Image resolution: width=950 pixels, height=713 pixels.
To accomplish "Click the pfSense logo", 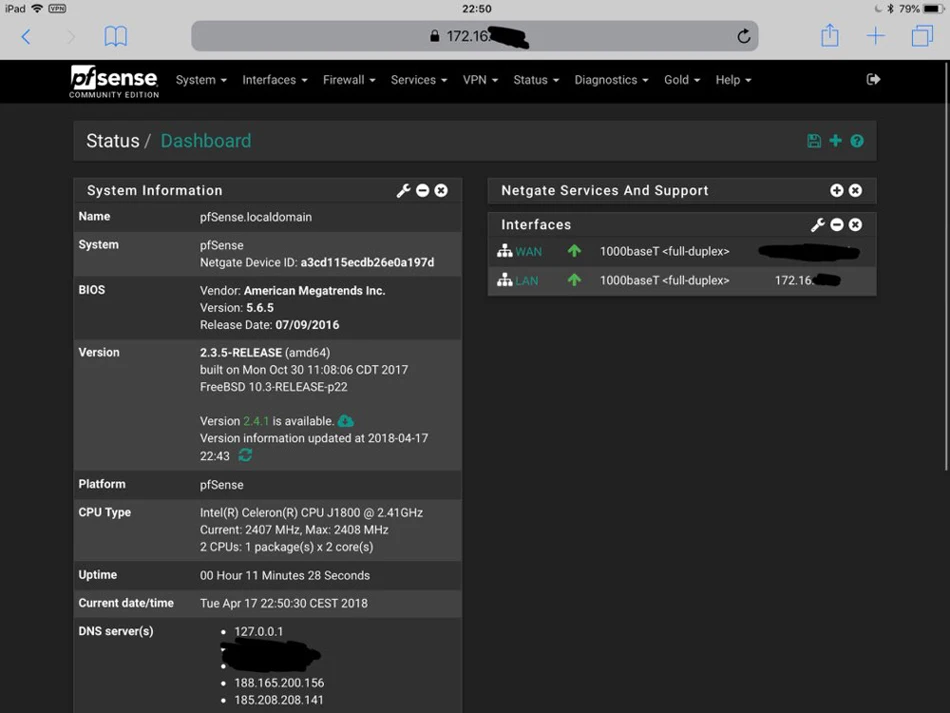I will pyautogui.click(x=114, y=81).
